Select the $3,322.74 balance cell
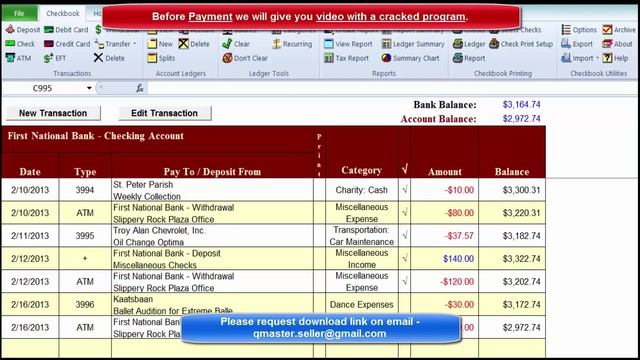The height and width of the screenshot is (360, 640). click(x=512, y=258)
